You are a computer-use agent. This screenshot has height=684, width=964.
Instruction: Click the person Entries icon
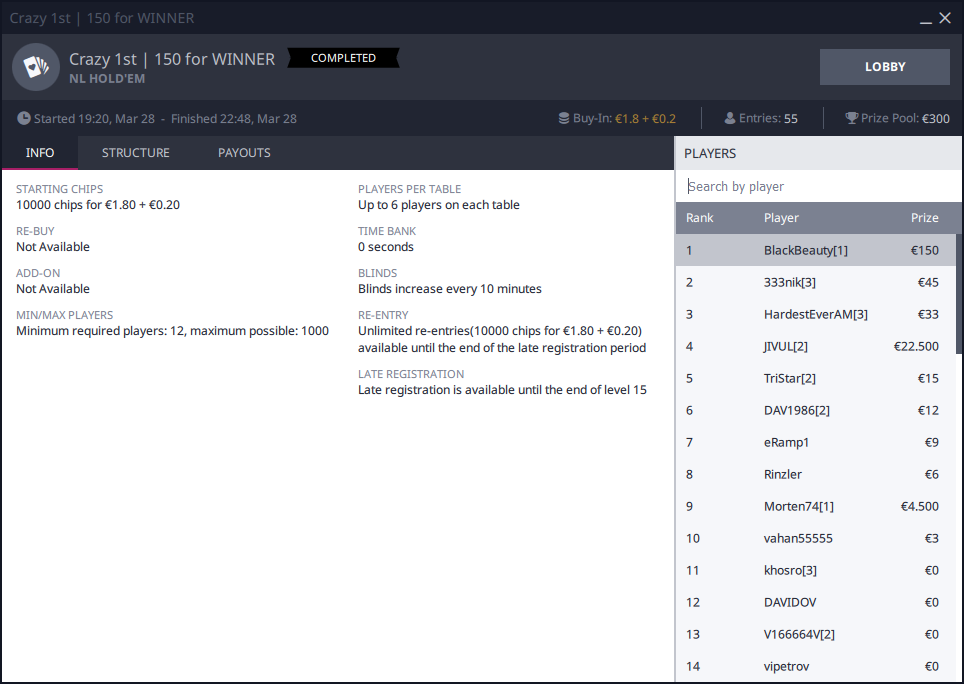pyautogui.click(x=730, y=118)
